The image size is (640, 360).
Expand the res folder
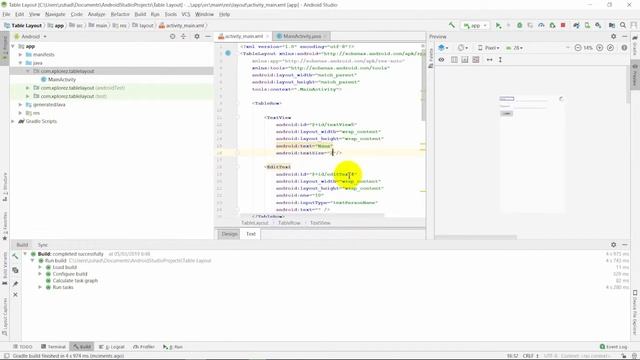pos(20,113)
